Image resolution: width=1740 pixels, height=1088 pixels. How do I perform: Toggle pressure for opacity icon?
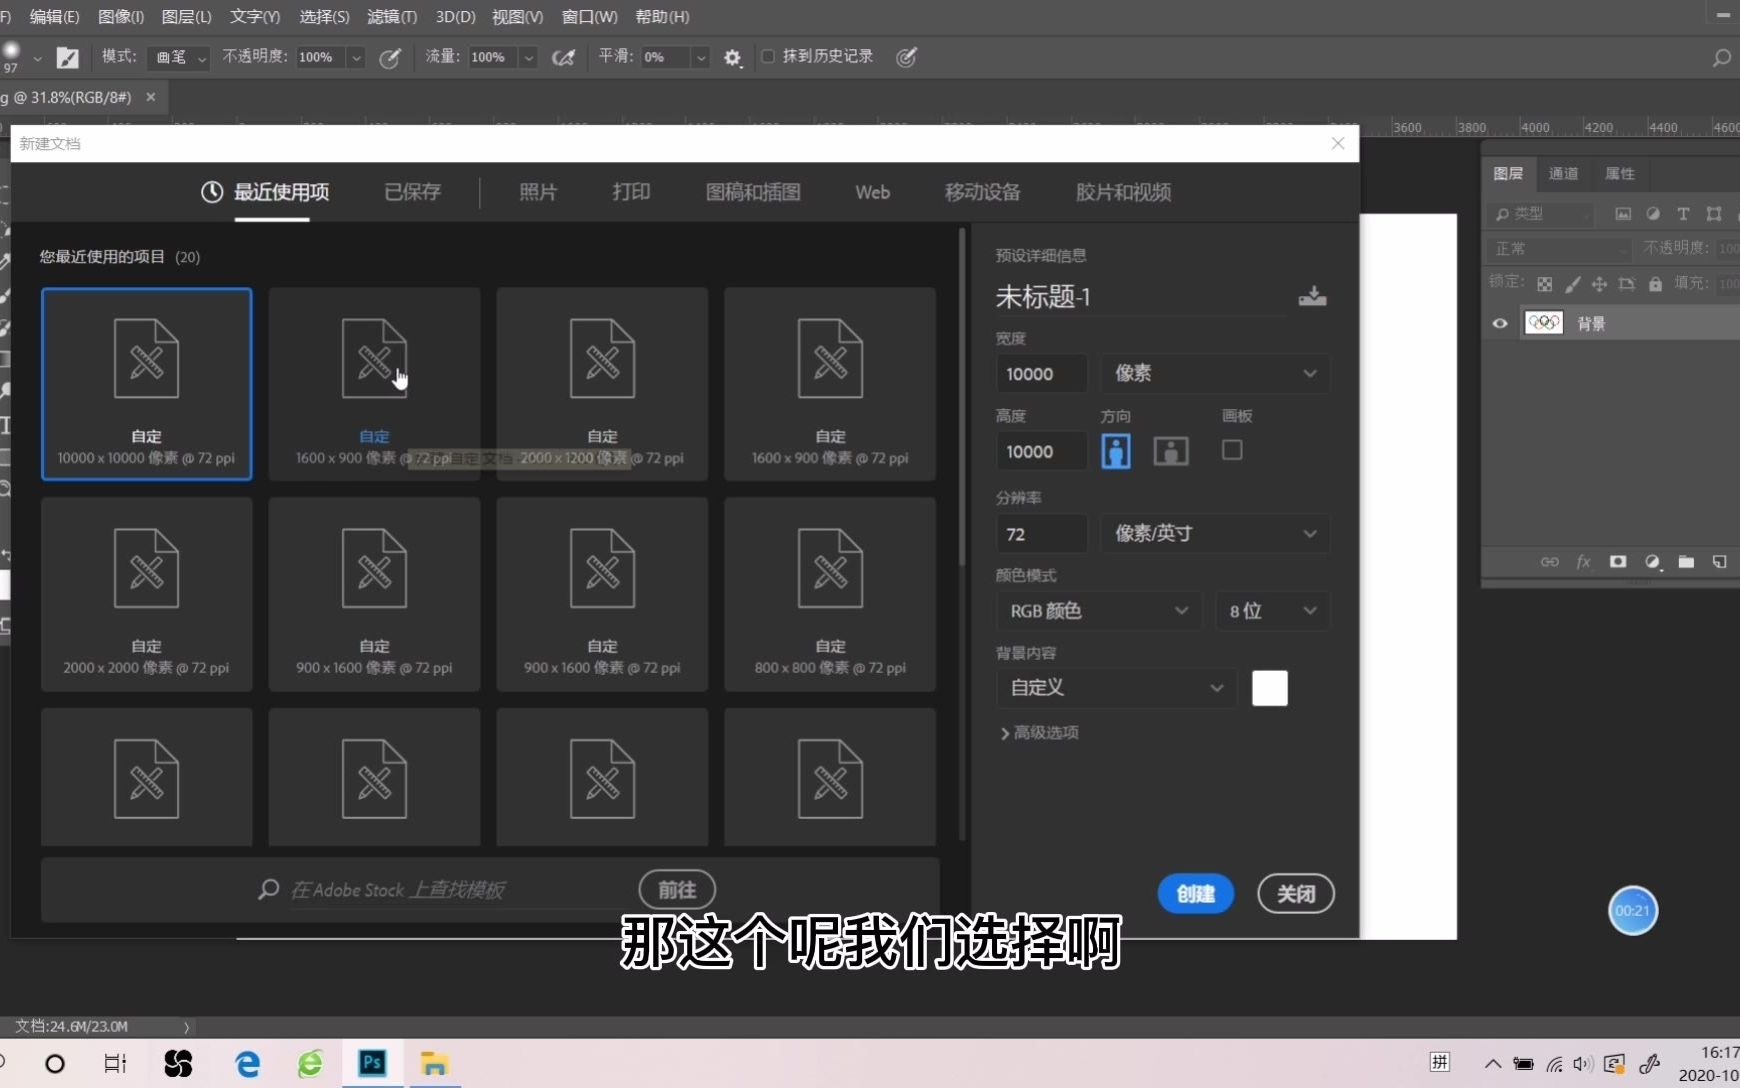[390, 58]
